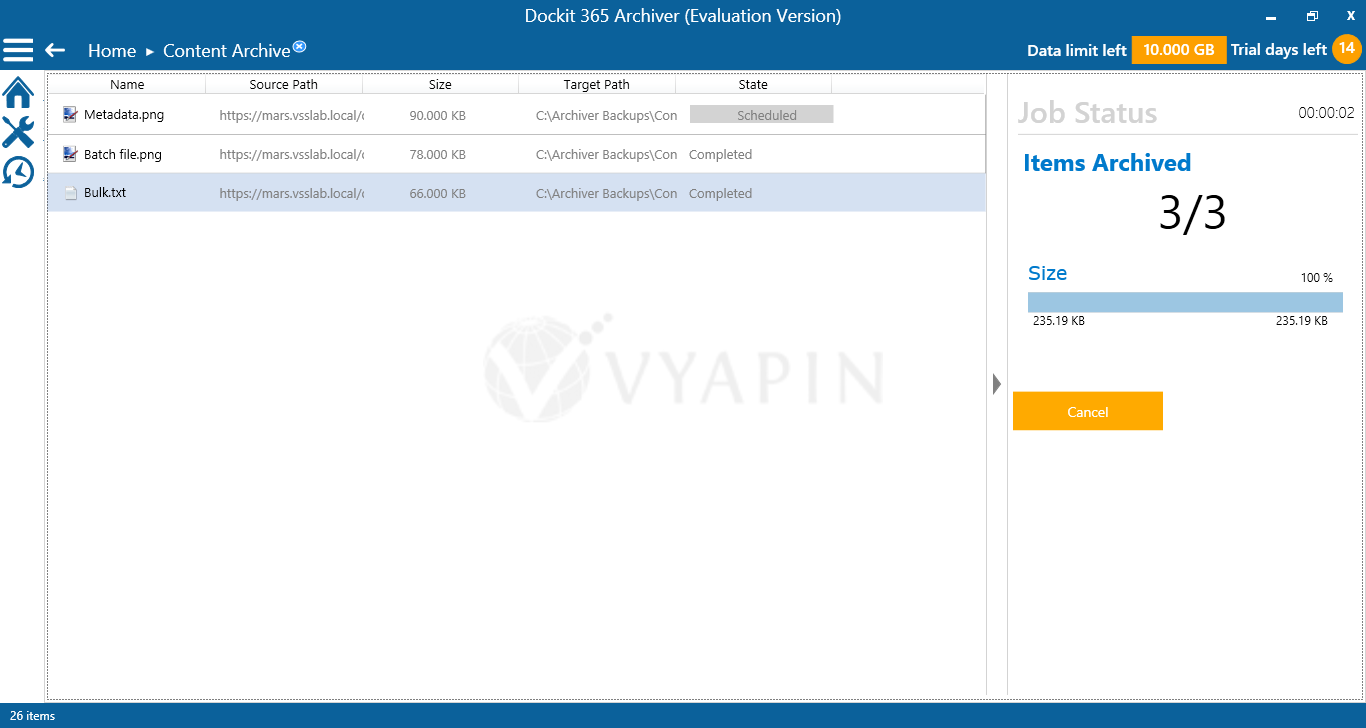The height and width of the screenshot is (728, 1366).
Task: Click Content Archive breadcrumb
Action: (x=227, y=51)
